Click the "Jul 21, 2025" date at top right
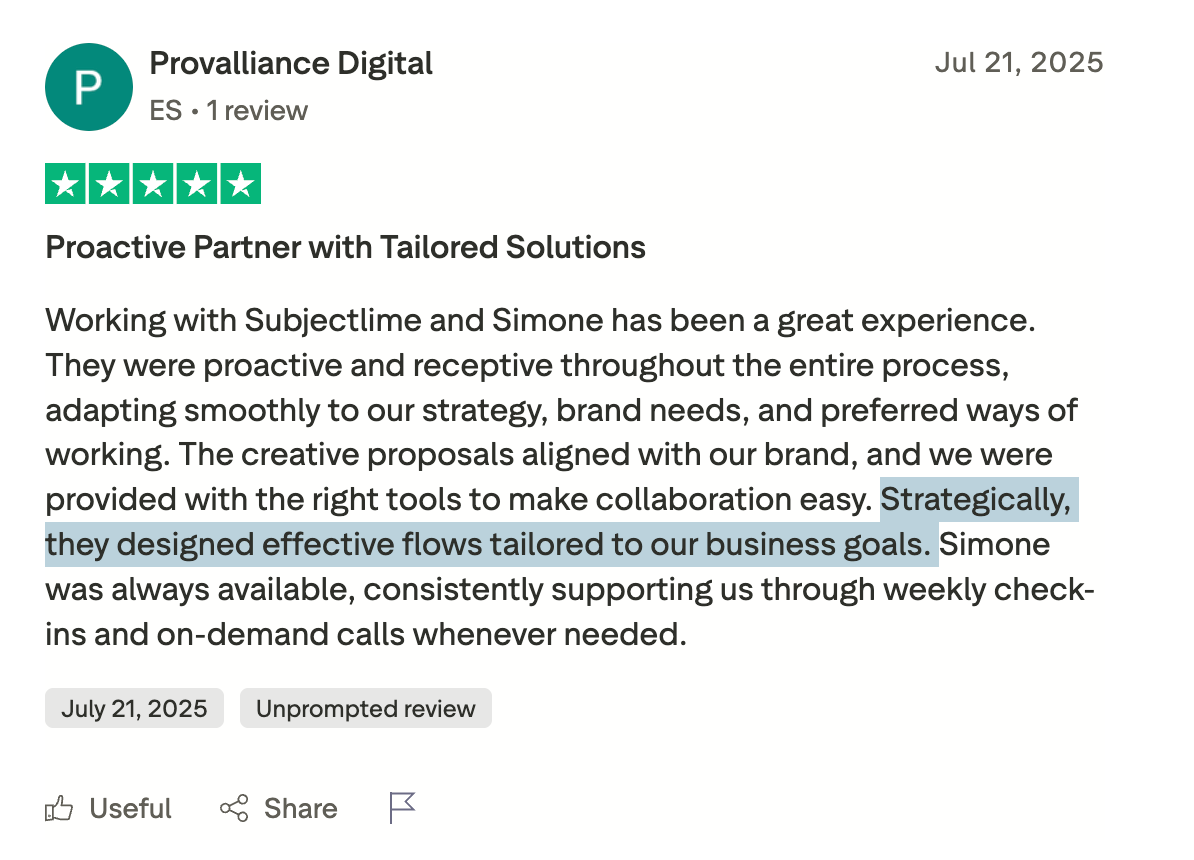Image resolution: width=1194 pixels, height=860 pixels. (1019, 63)
